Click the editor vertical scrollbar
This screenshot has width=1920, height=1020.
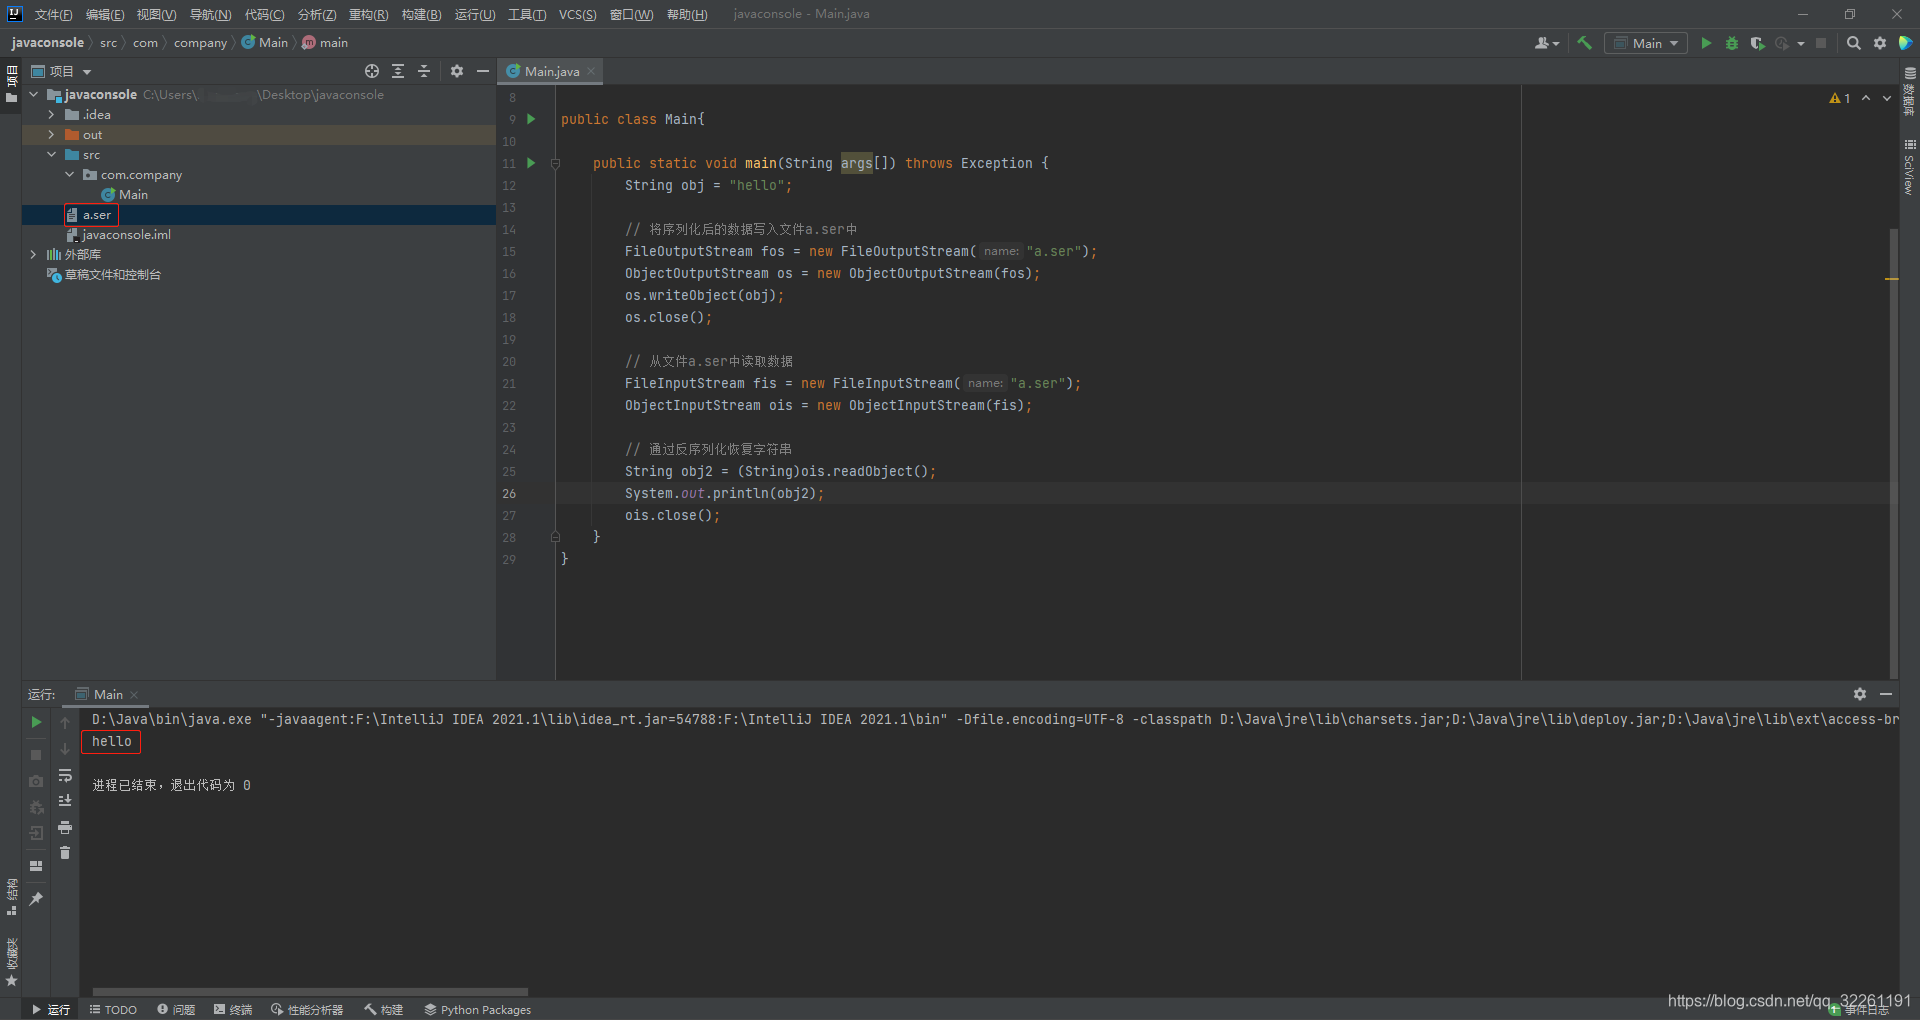point(1893,453)
